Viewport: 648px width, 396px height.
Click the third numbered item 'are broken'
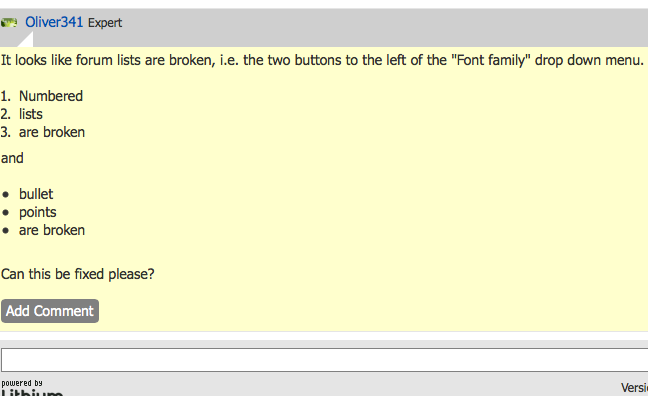tap(52, 132)
